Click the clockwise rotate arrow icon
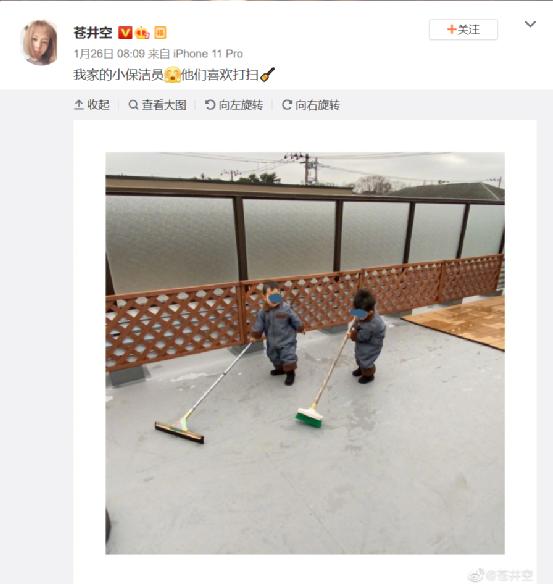This screenshot has width=553, height=584. (287, 105)
